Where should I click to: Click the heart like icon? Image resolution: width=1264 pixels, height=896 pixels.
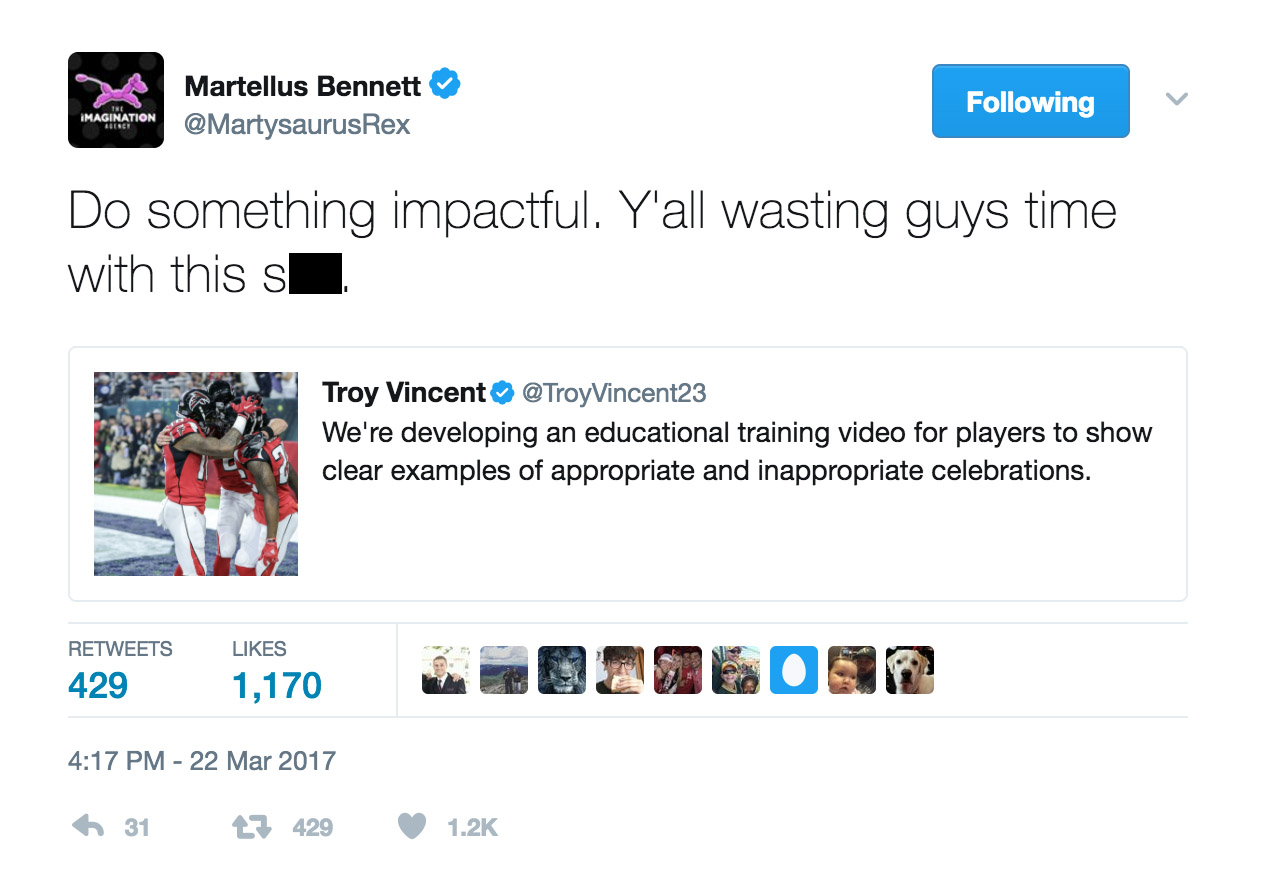click(x=412, y=826)
